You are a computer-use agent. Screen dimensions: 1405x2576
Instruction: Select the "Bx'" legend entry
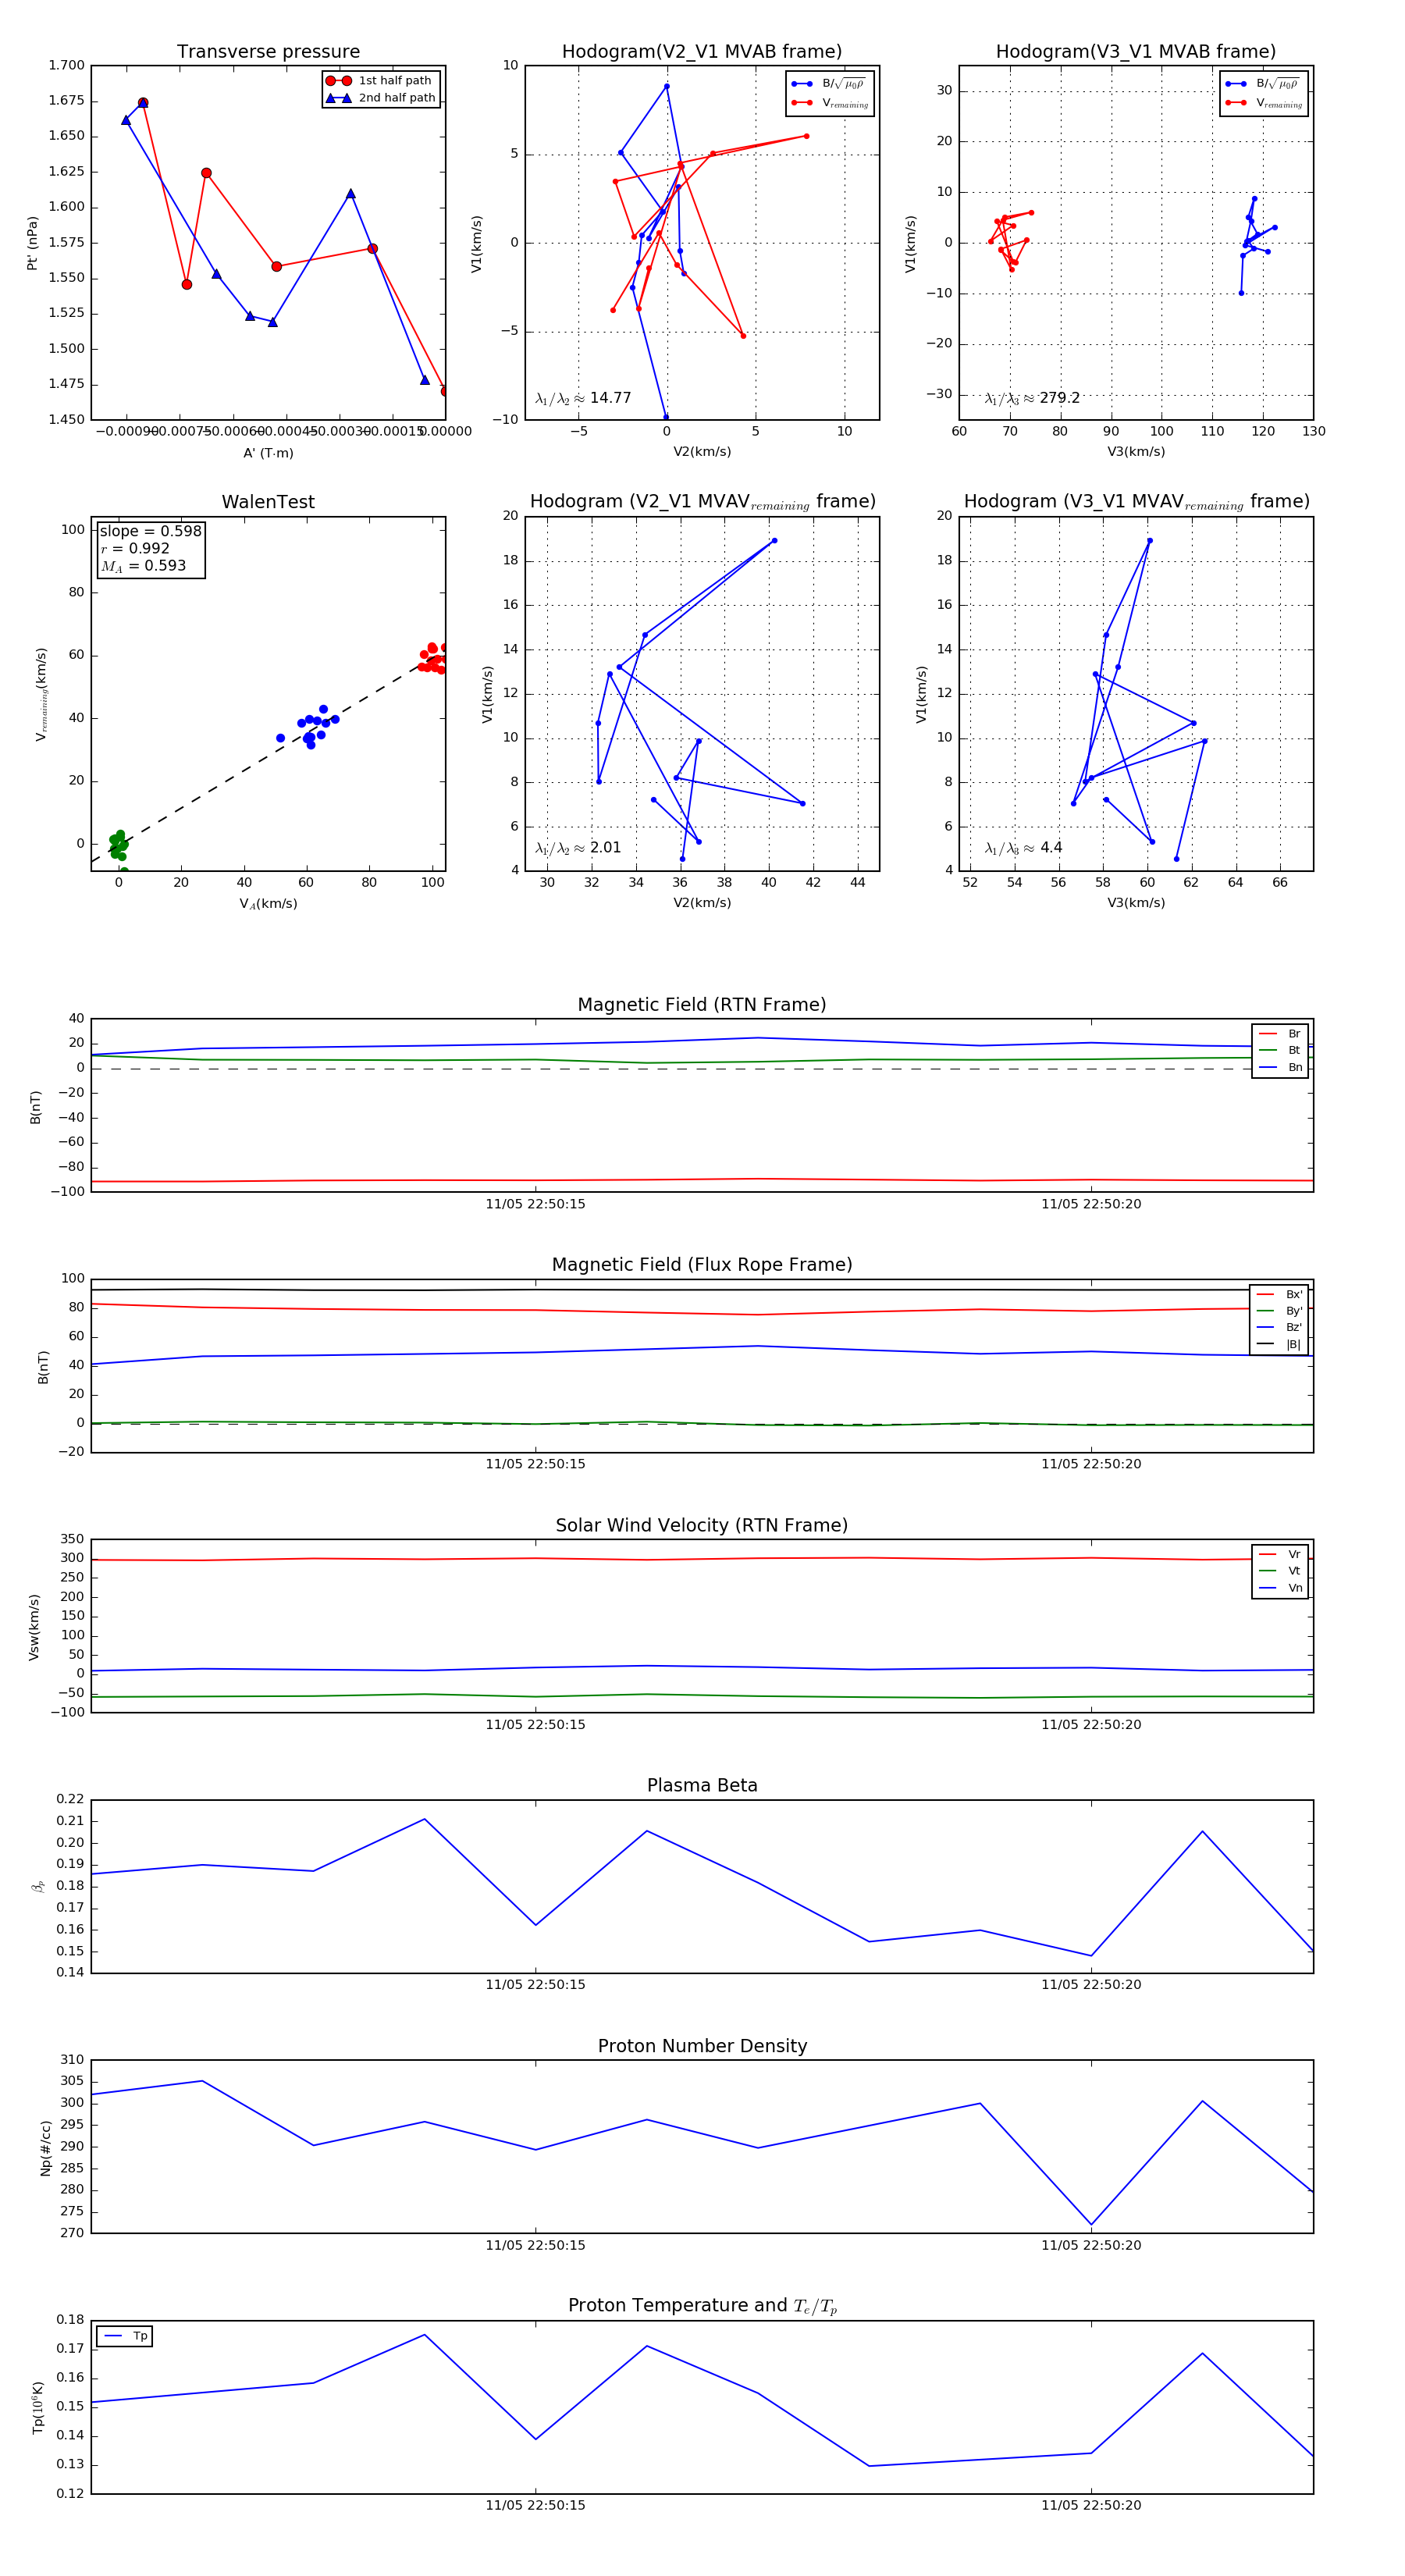[x=1279, y=1294]
